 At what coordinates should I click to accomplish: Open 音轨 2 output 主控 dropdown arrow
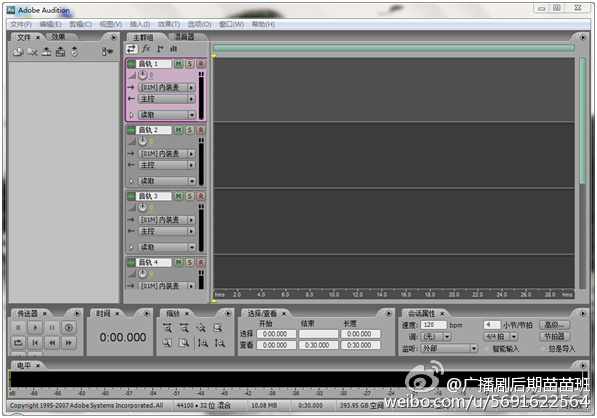pos(192,165)
